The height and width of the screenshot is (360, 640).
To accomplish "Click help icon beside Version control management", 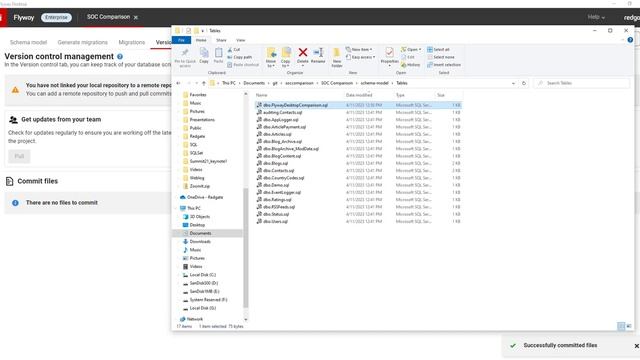I will (x=120, y=57).
